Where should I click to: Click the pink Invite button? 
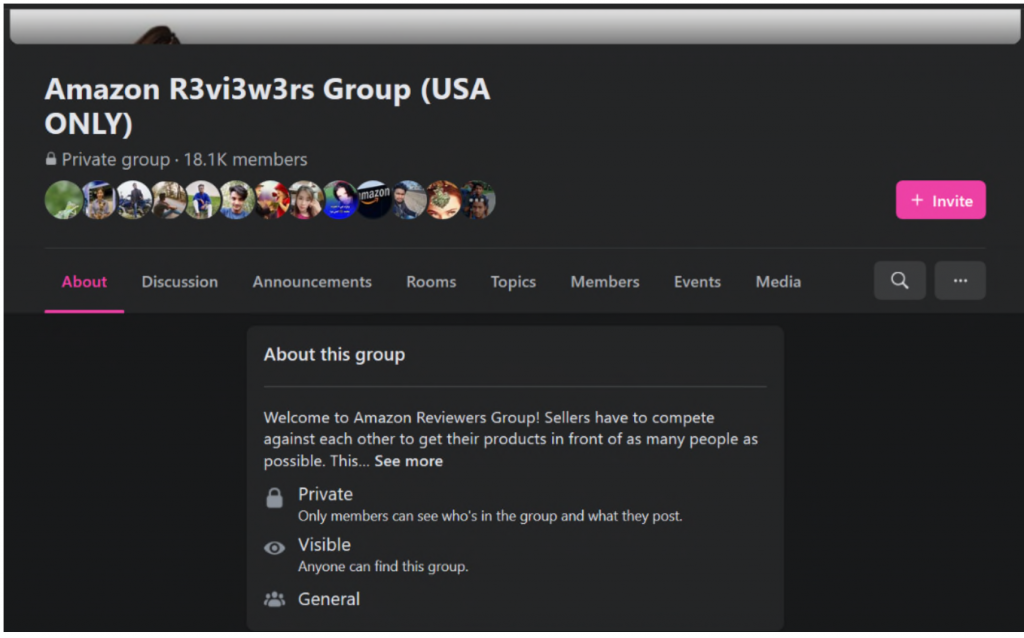pos(940,200)
